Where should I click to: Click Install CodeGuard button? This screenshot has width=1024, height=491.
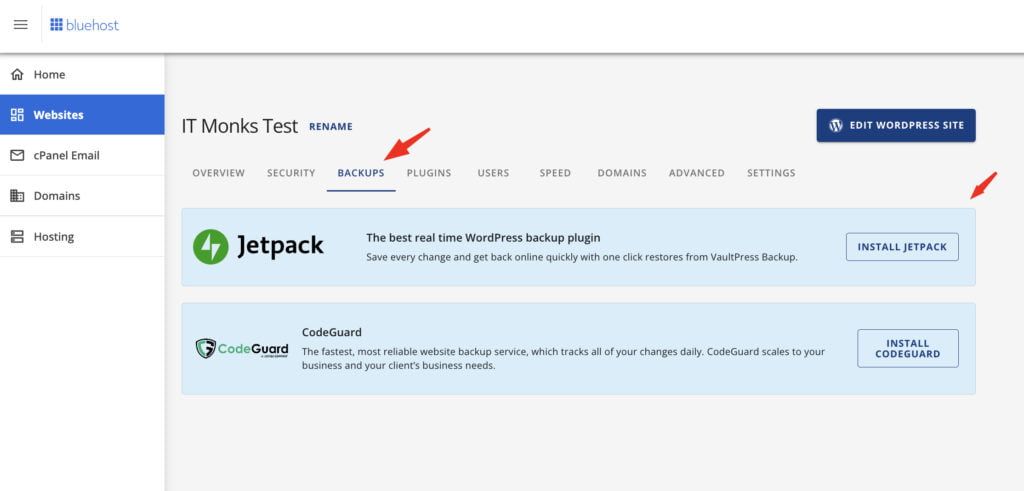[x=908, y=349]
